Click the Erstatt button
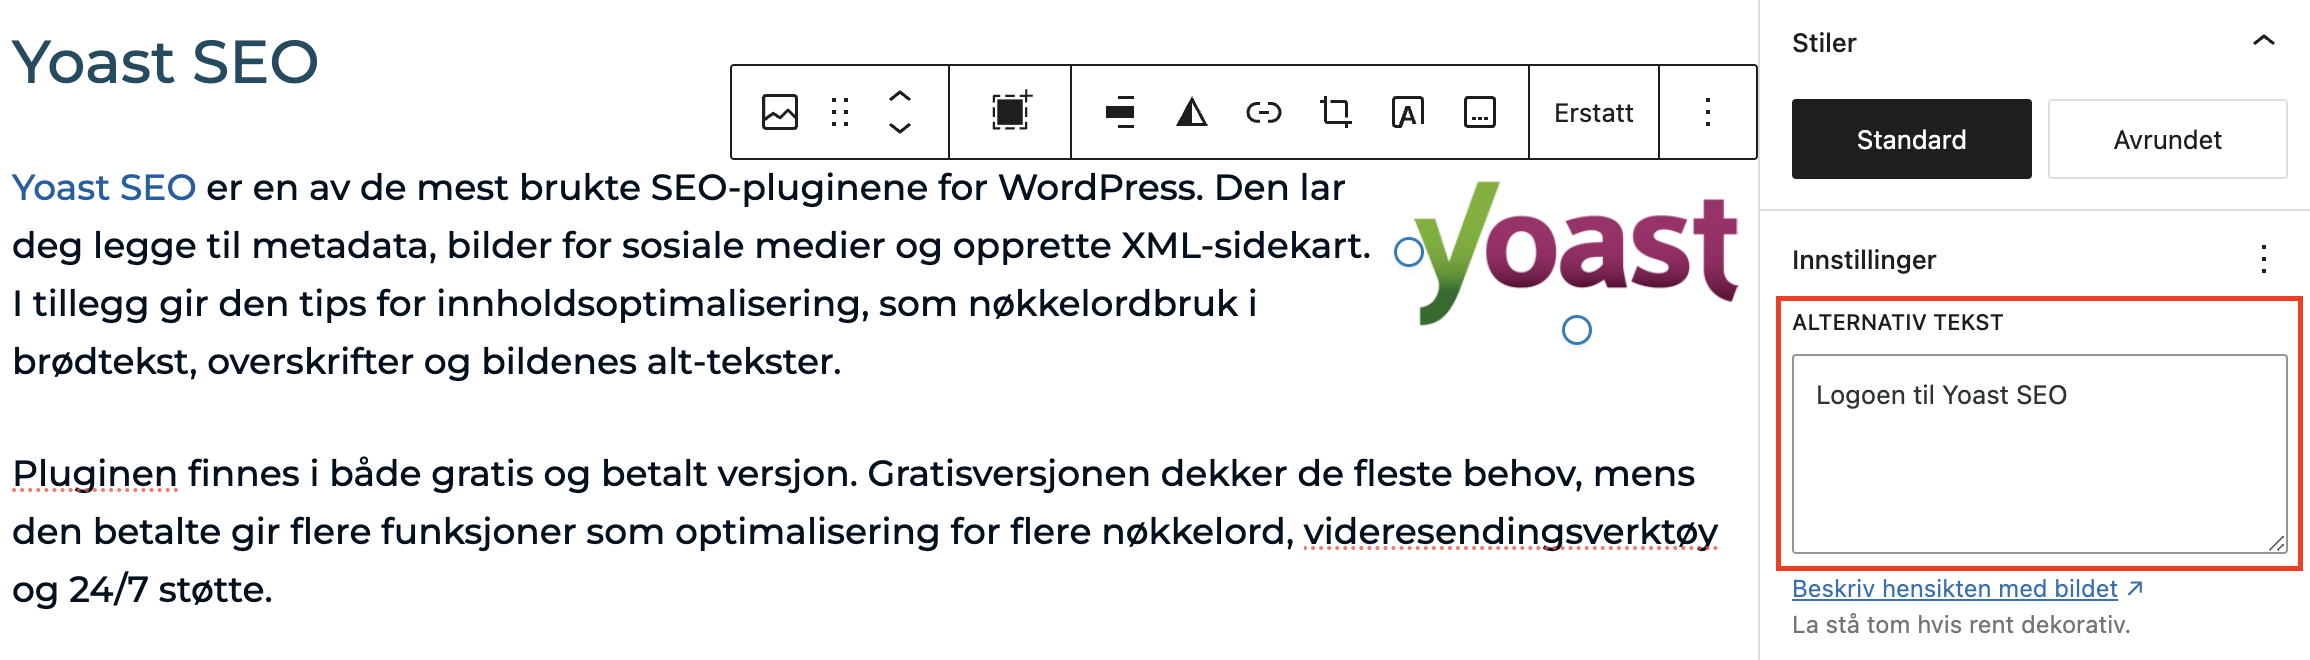Image resolution: width=2310 pixels, height=660 pixels. (1594, 112)
